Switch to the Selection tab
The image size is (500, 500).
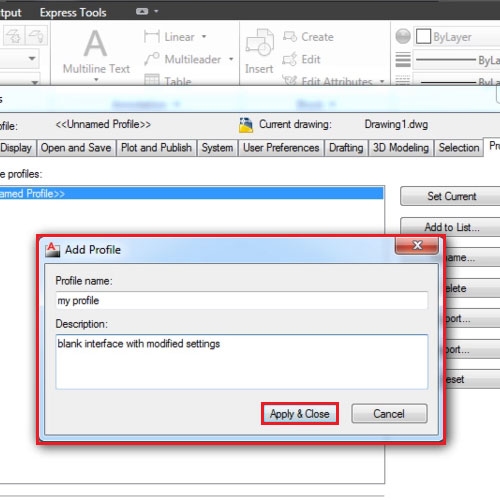pyautogui.click(x=459, y=148)
